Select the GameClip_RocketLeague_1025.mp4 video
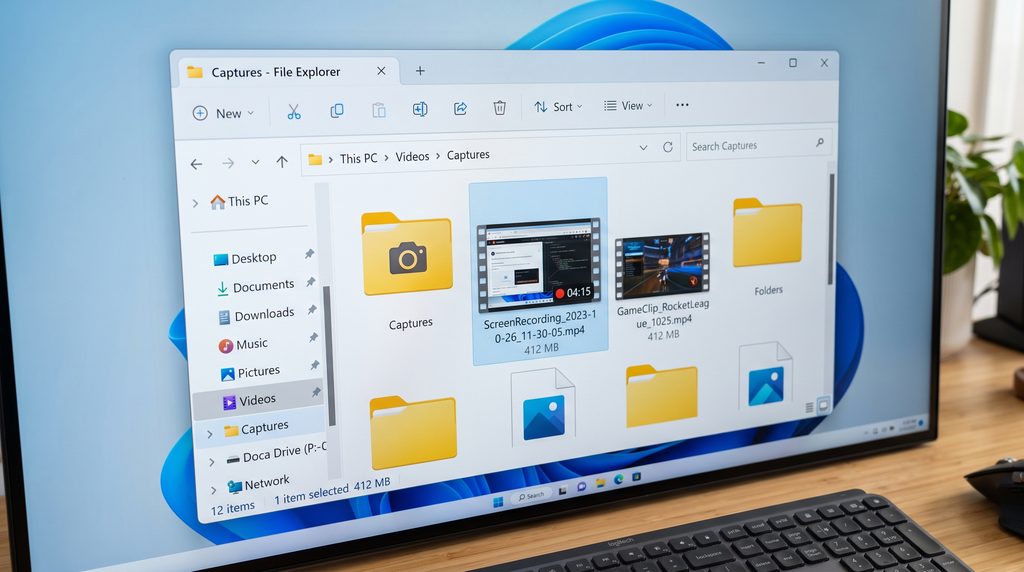1024x572 pixels. point(663,286)
